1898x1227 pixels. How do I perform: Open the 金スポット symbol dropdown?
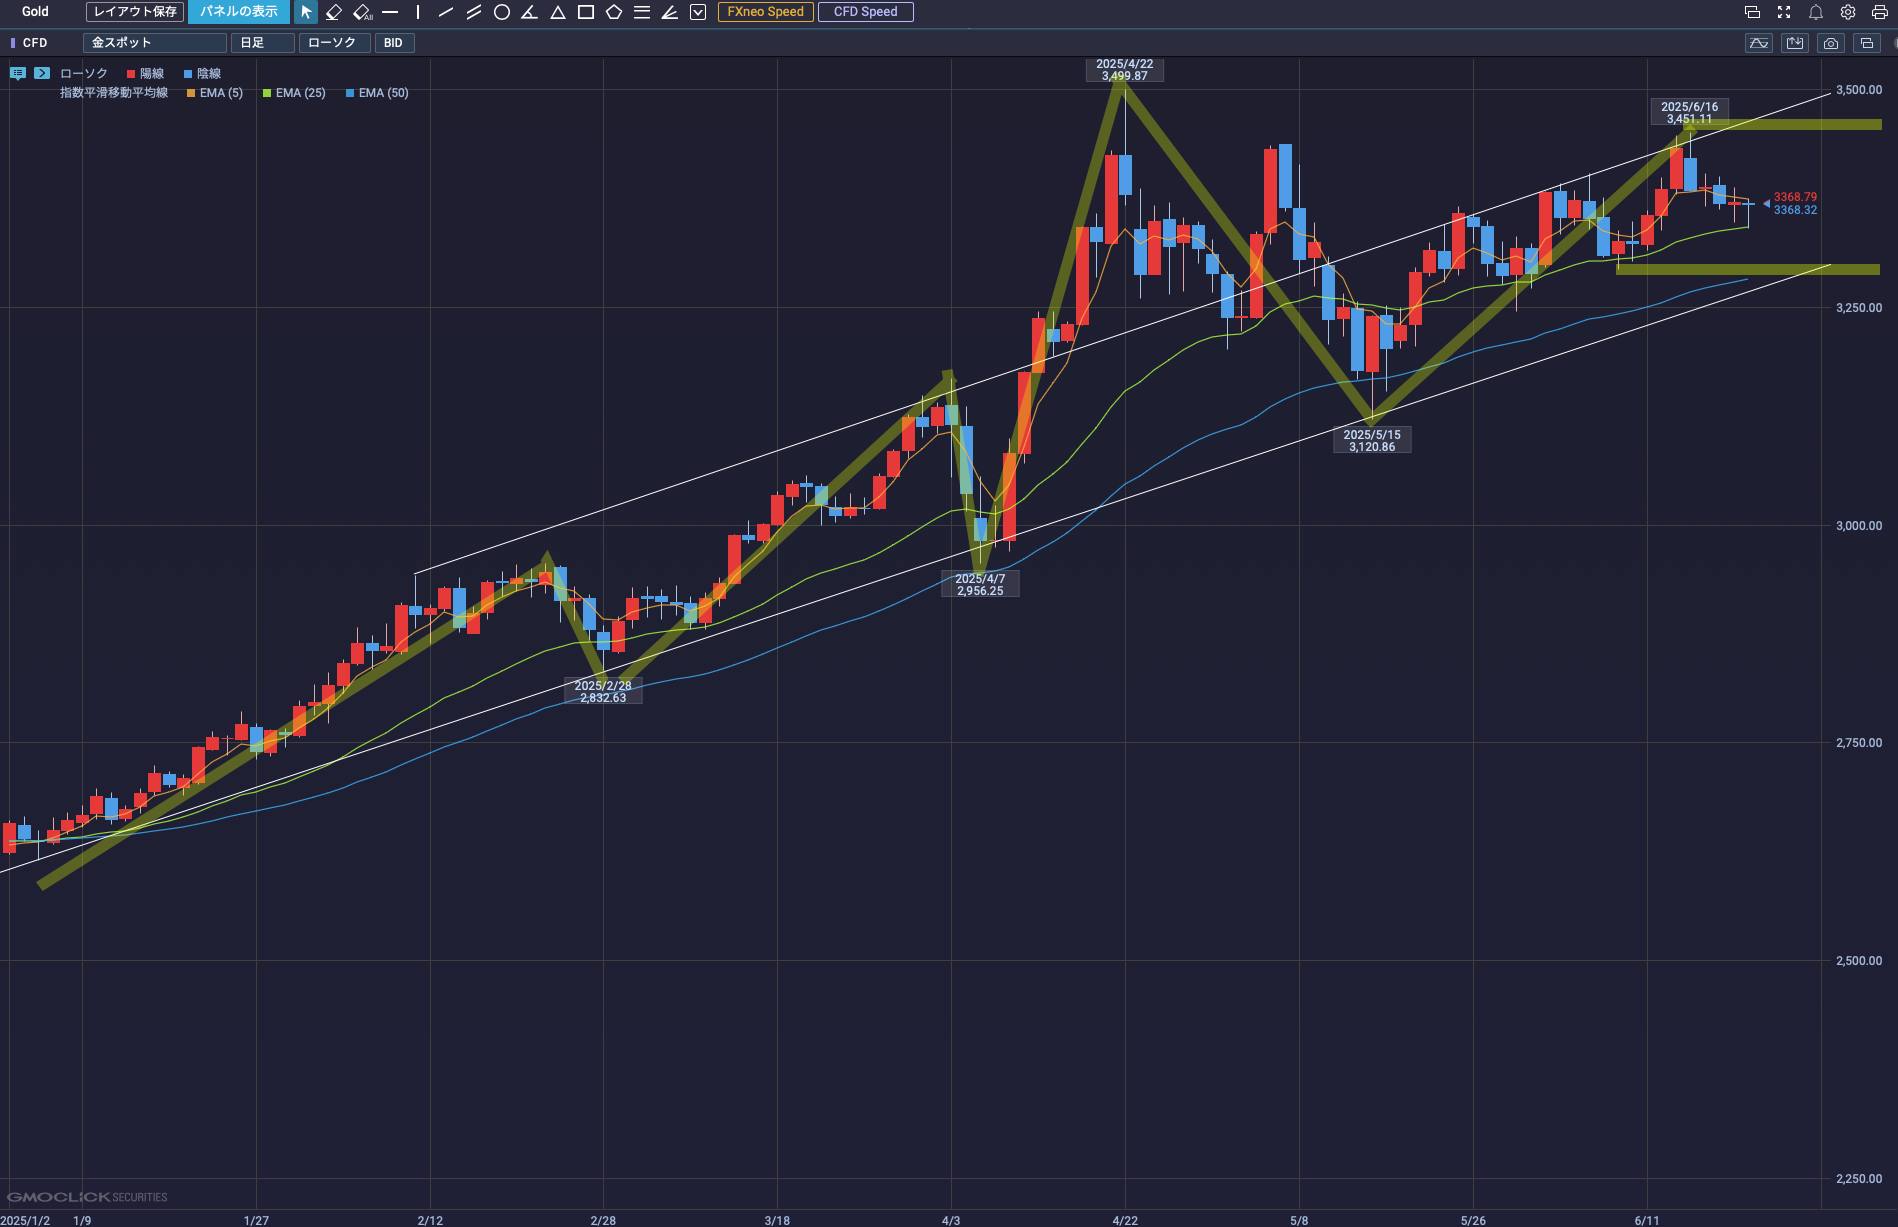click(x=155, y=43)
